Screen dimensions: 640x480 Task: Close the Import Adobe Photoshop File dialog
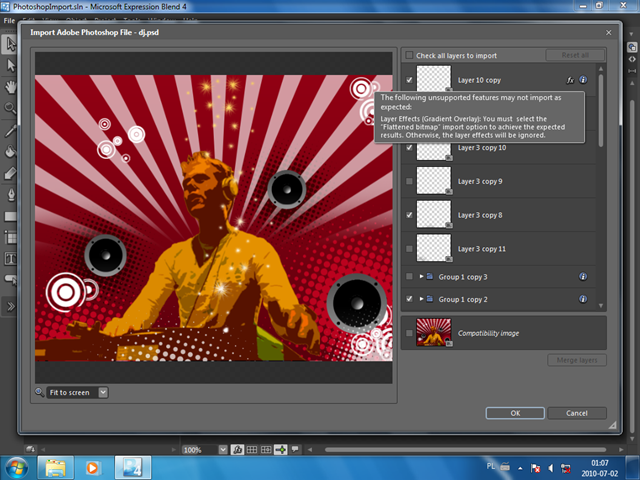[609, 32]
